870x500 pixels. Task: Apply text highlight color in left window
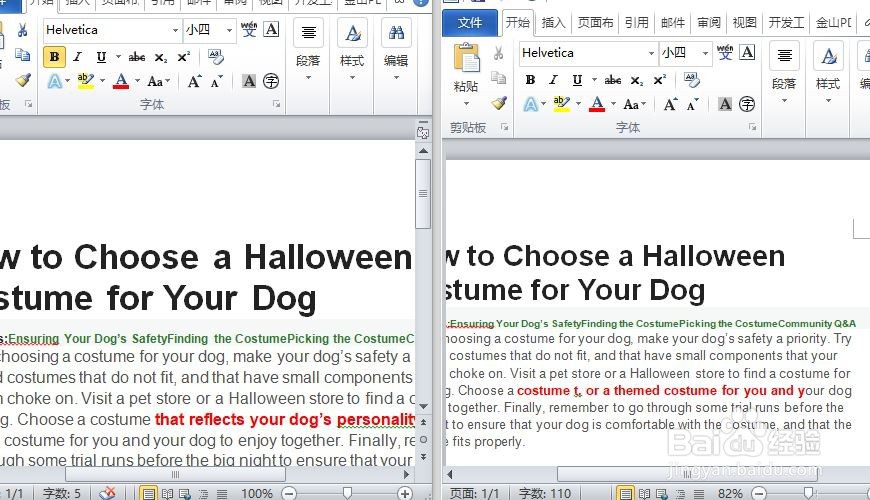pyautogui.click(x=85, y=82)
